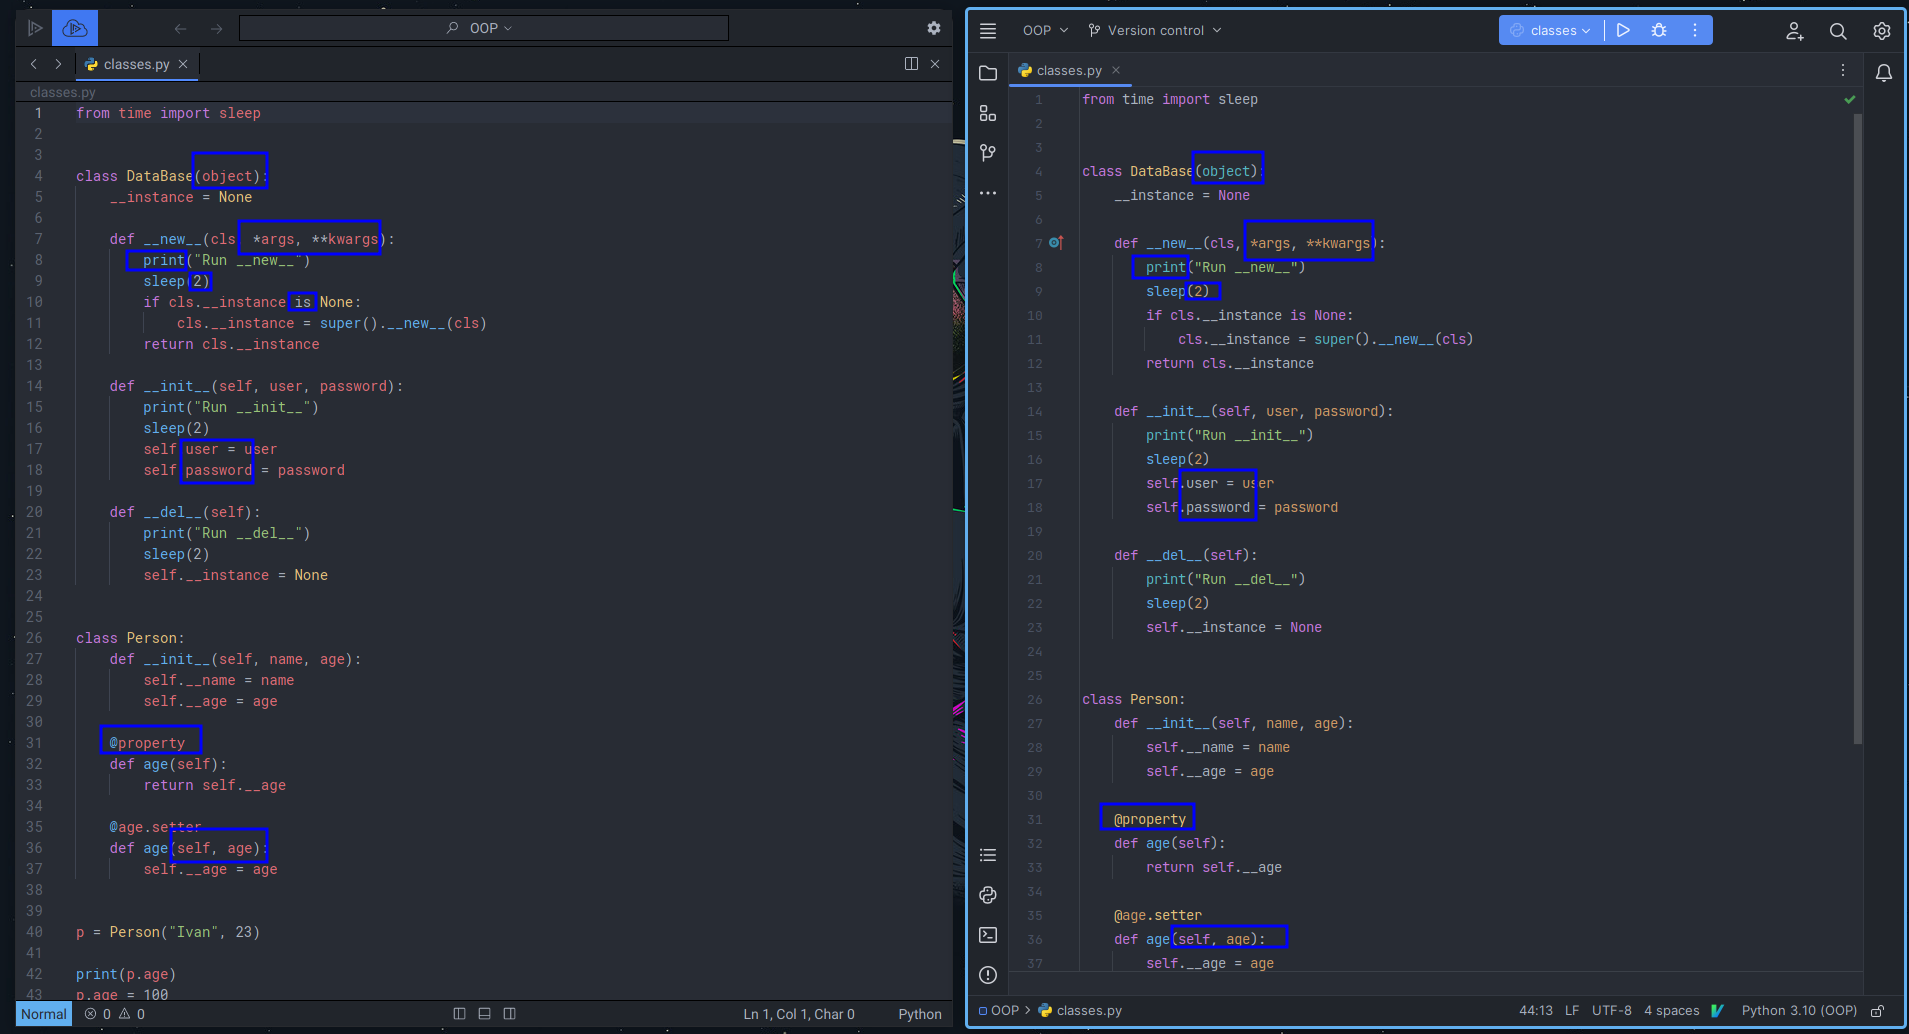
Task: Change interpreter via Python 3.10 (OOP) status
Action: tap(1797, 1010)
